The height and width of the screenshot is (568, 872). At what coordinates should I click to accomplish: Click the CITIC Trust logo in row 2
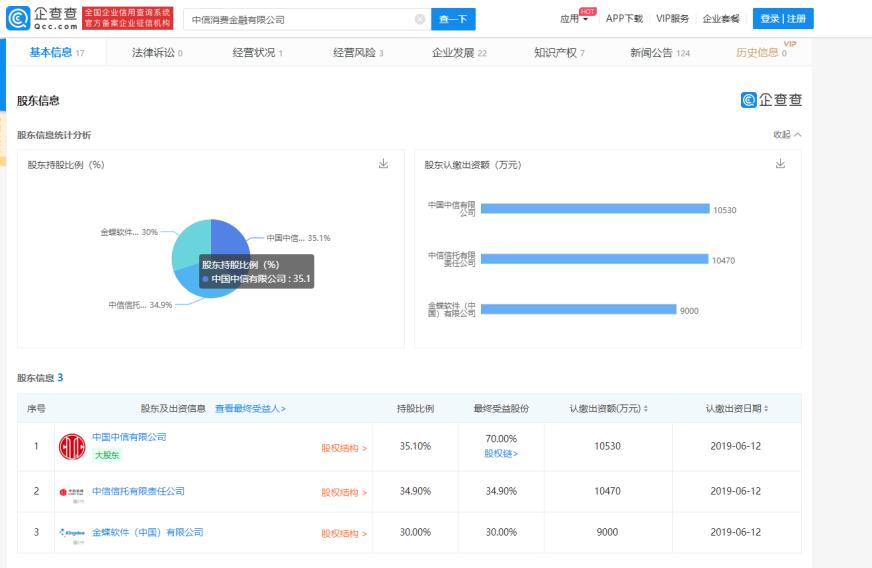point(72,492)
